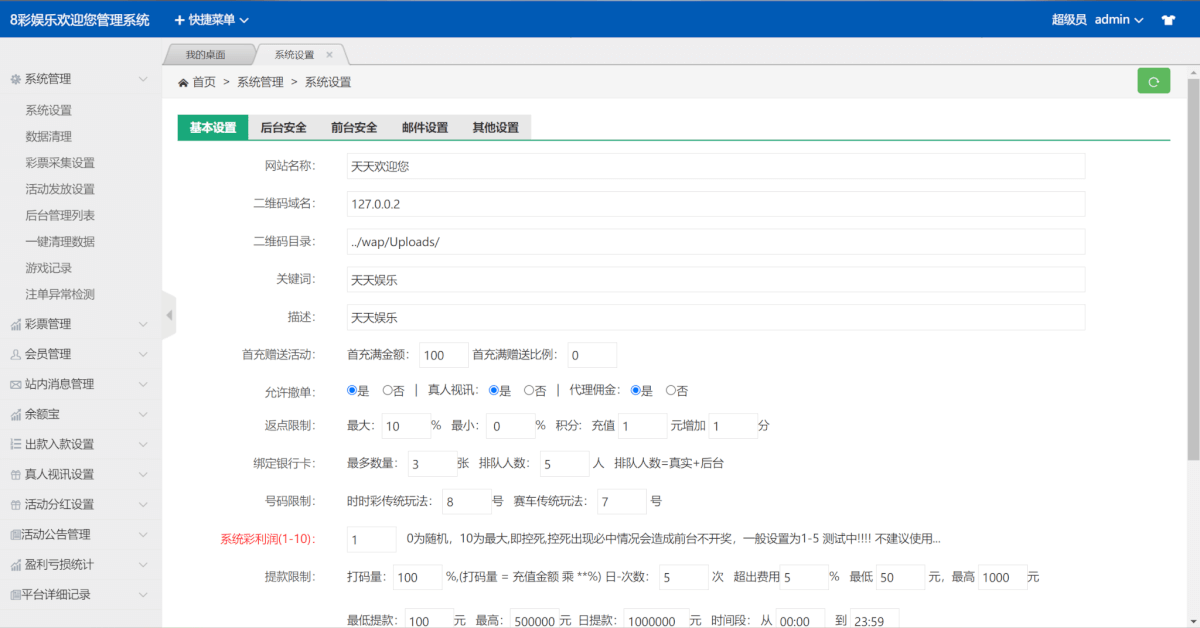Click the 网站名称 input field
The height and width of the screenshot is (628, 1200).
tap(715, 166)
